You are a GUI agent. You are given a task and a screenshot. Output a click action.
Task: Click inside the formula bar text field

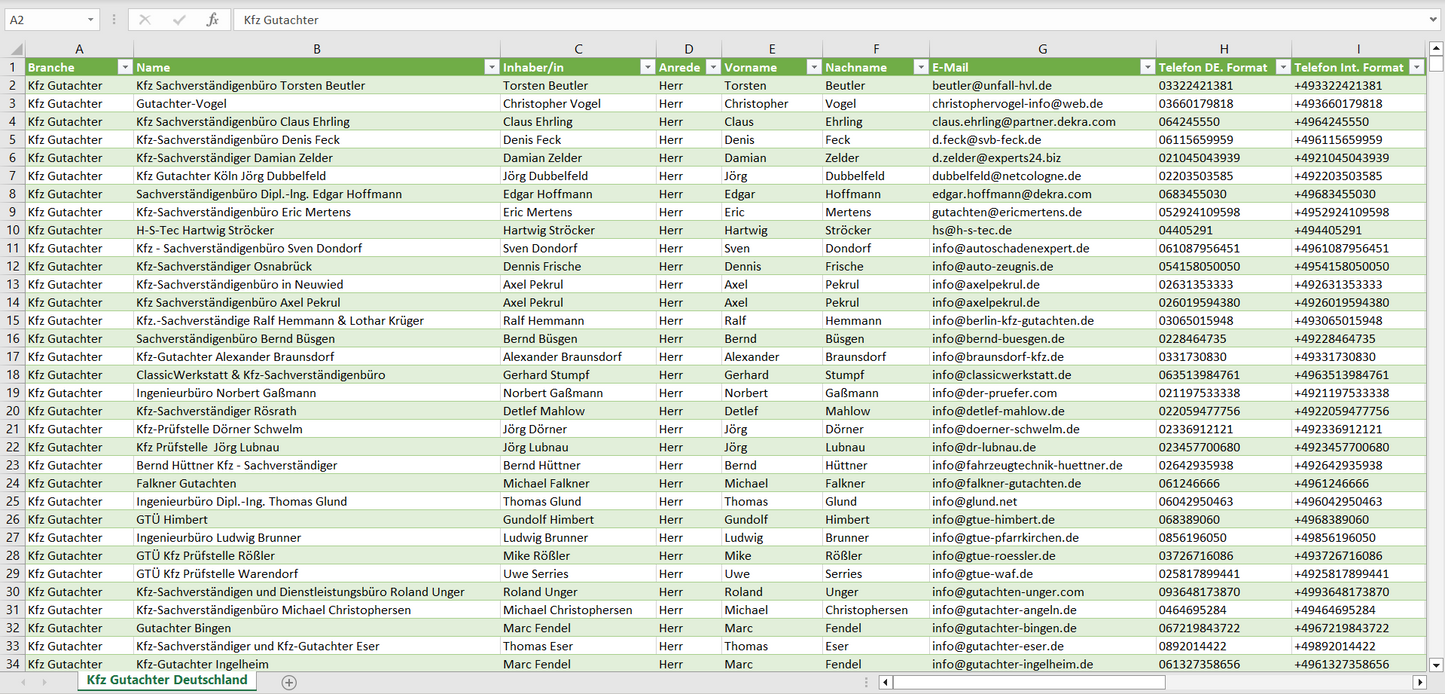pos(800,20)
